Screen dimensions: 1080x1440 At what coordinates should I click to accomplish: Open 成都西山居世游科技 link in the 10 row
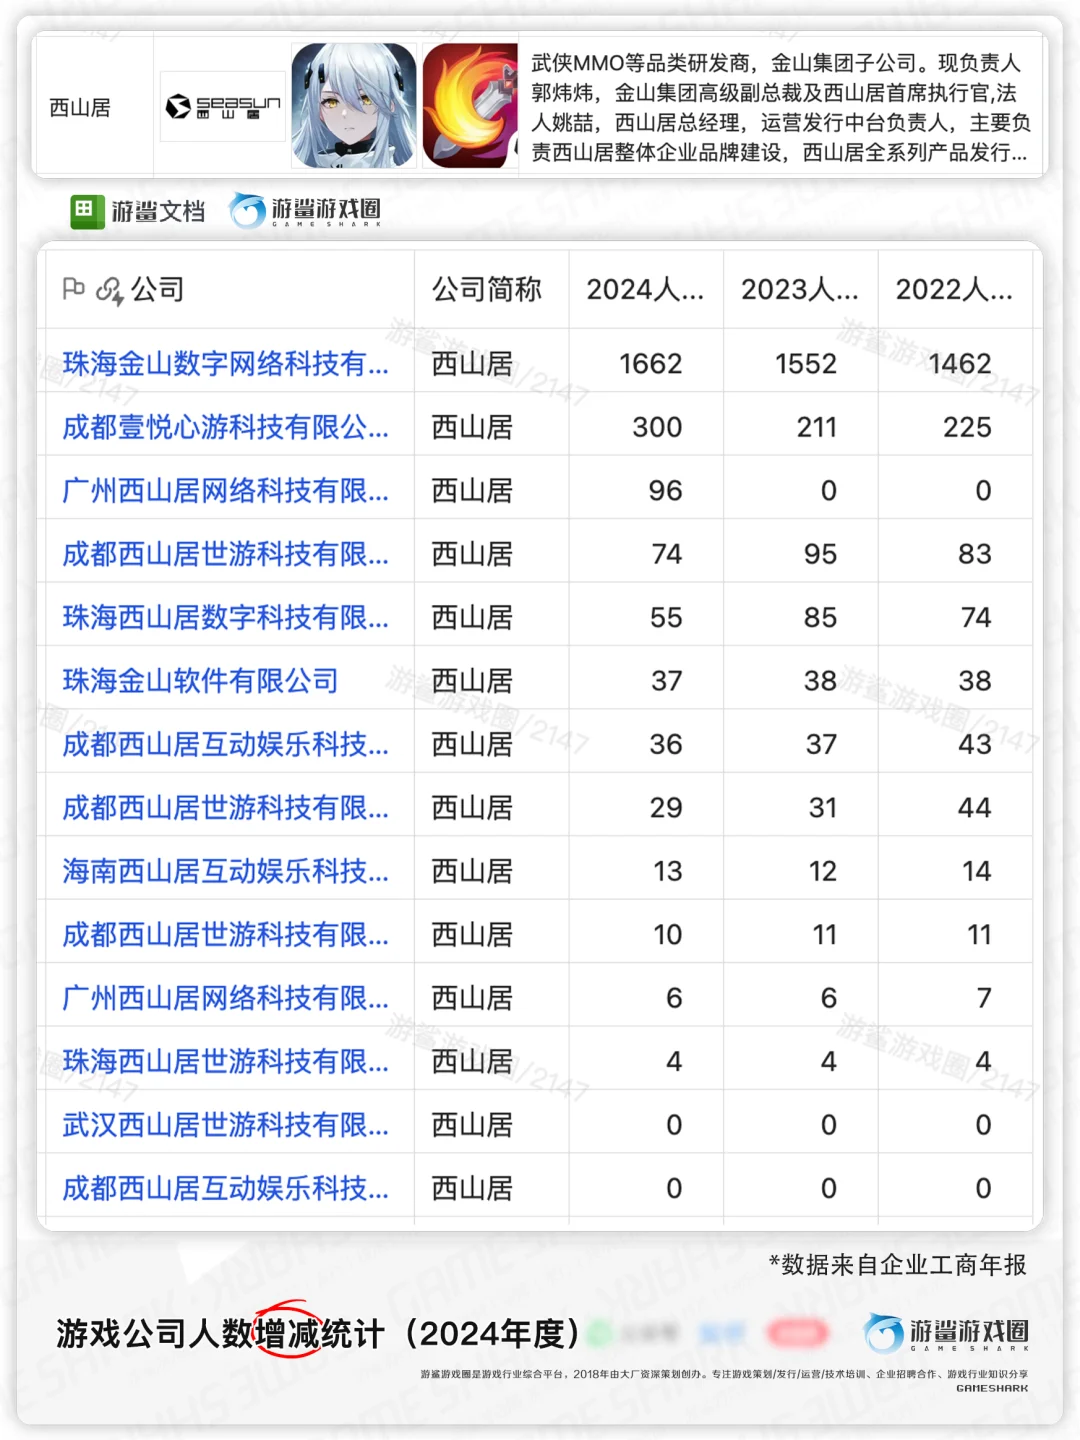coord(225,934)
